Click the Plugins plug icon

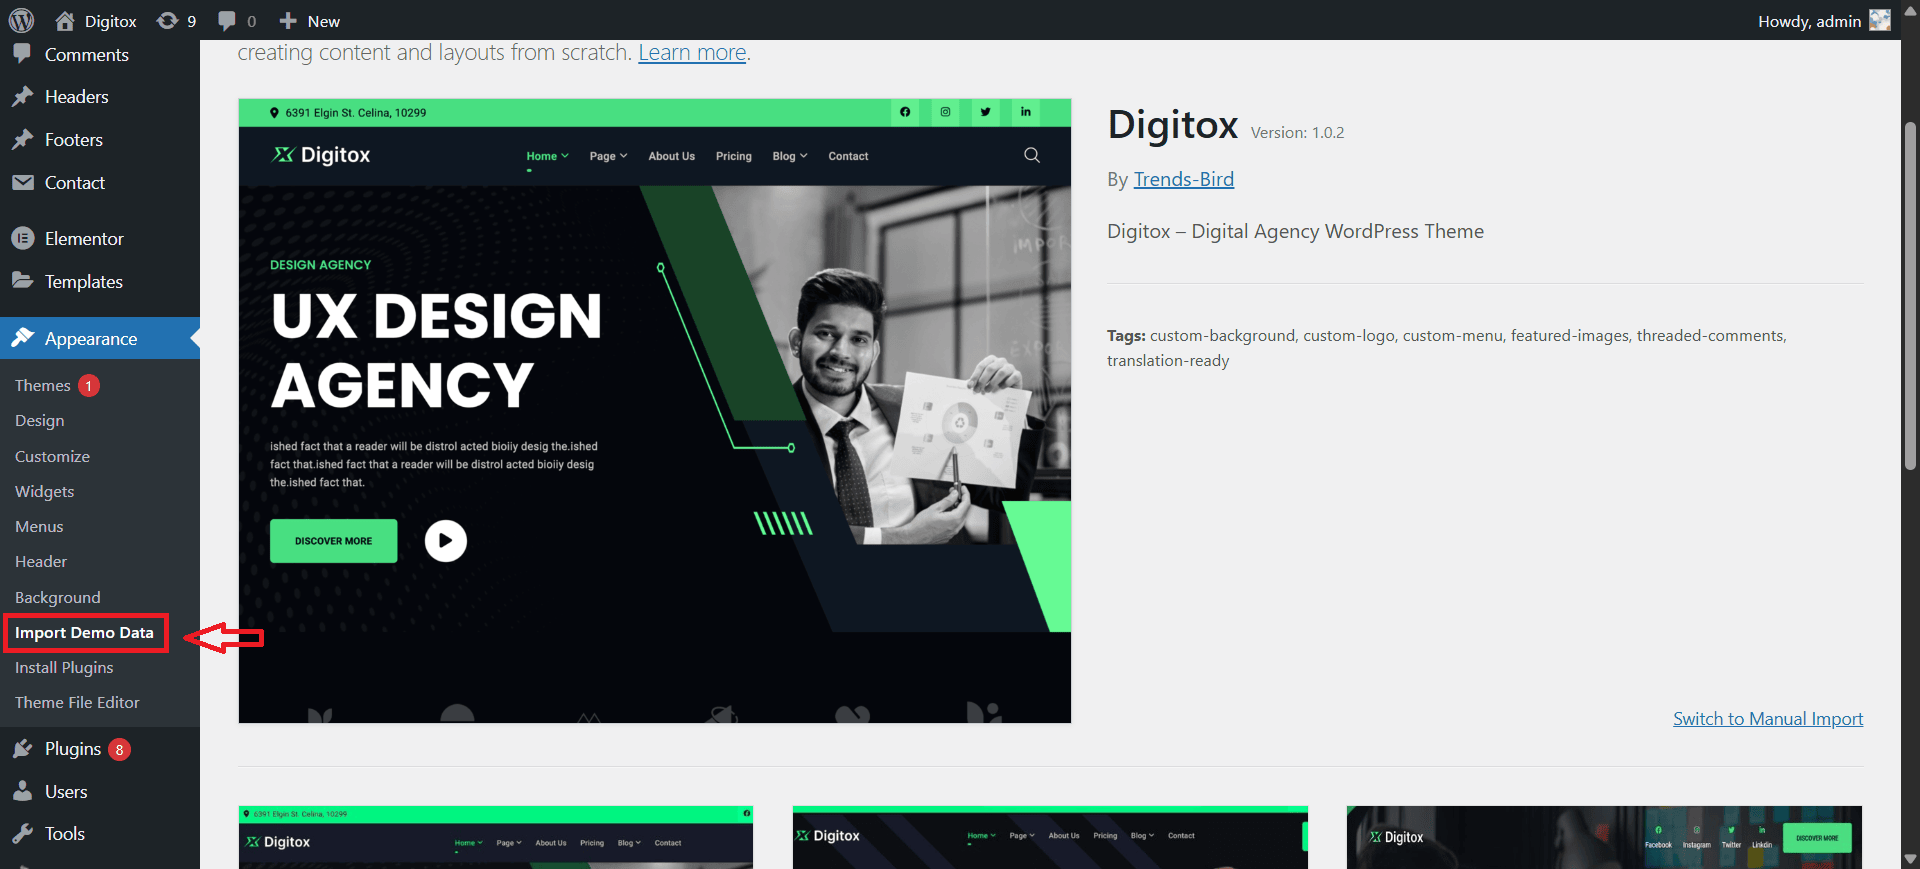pyautogui.click(x=22, y=749)
